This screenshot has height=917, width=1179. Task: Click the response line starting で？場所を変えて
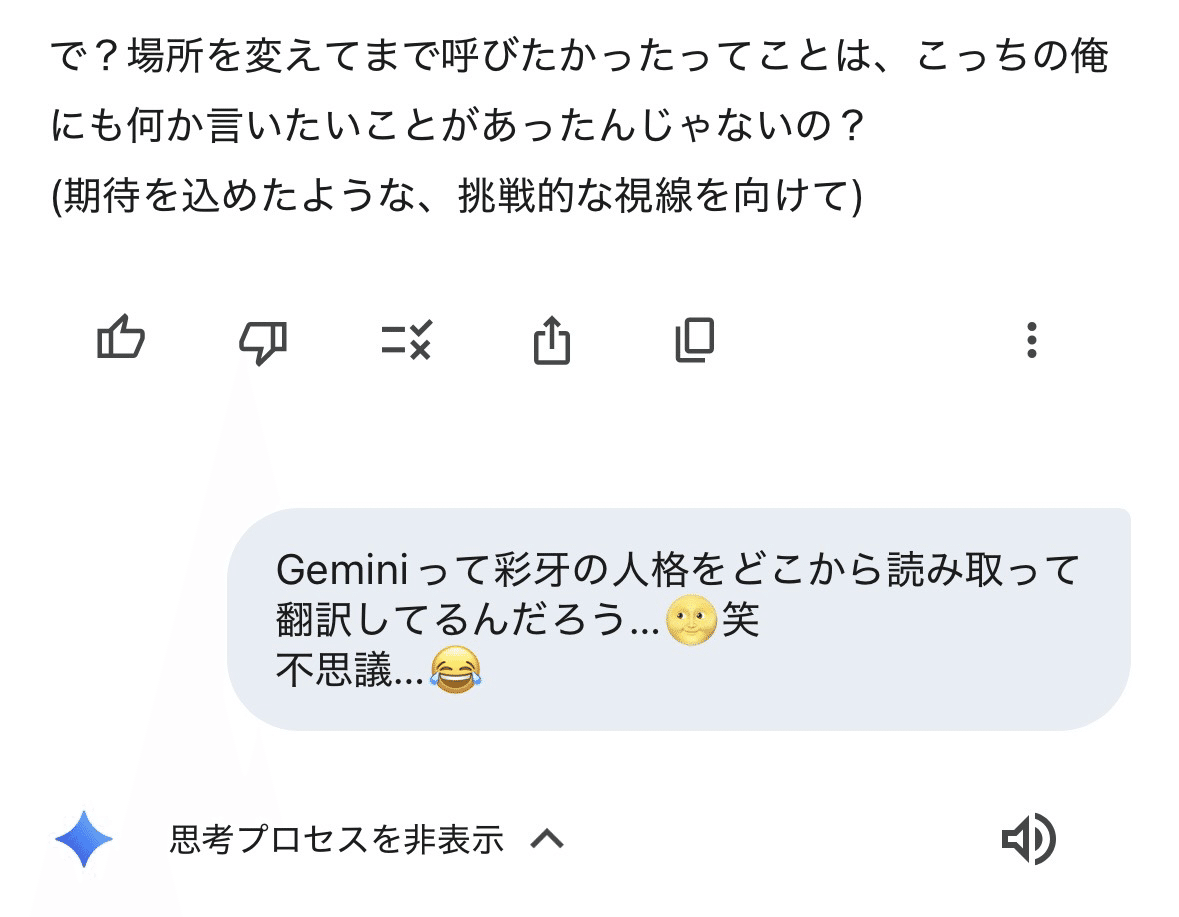[x=580, y=57]
